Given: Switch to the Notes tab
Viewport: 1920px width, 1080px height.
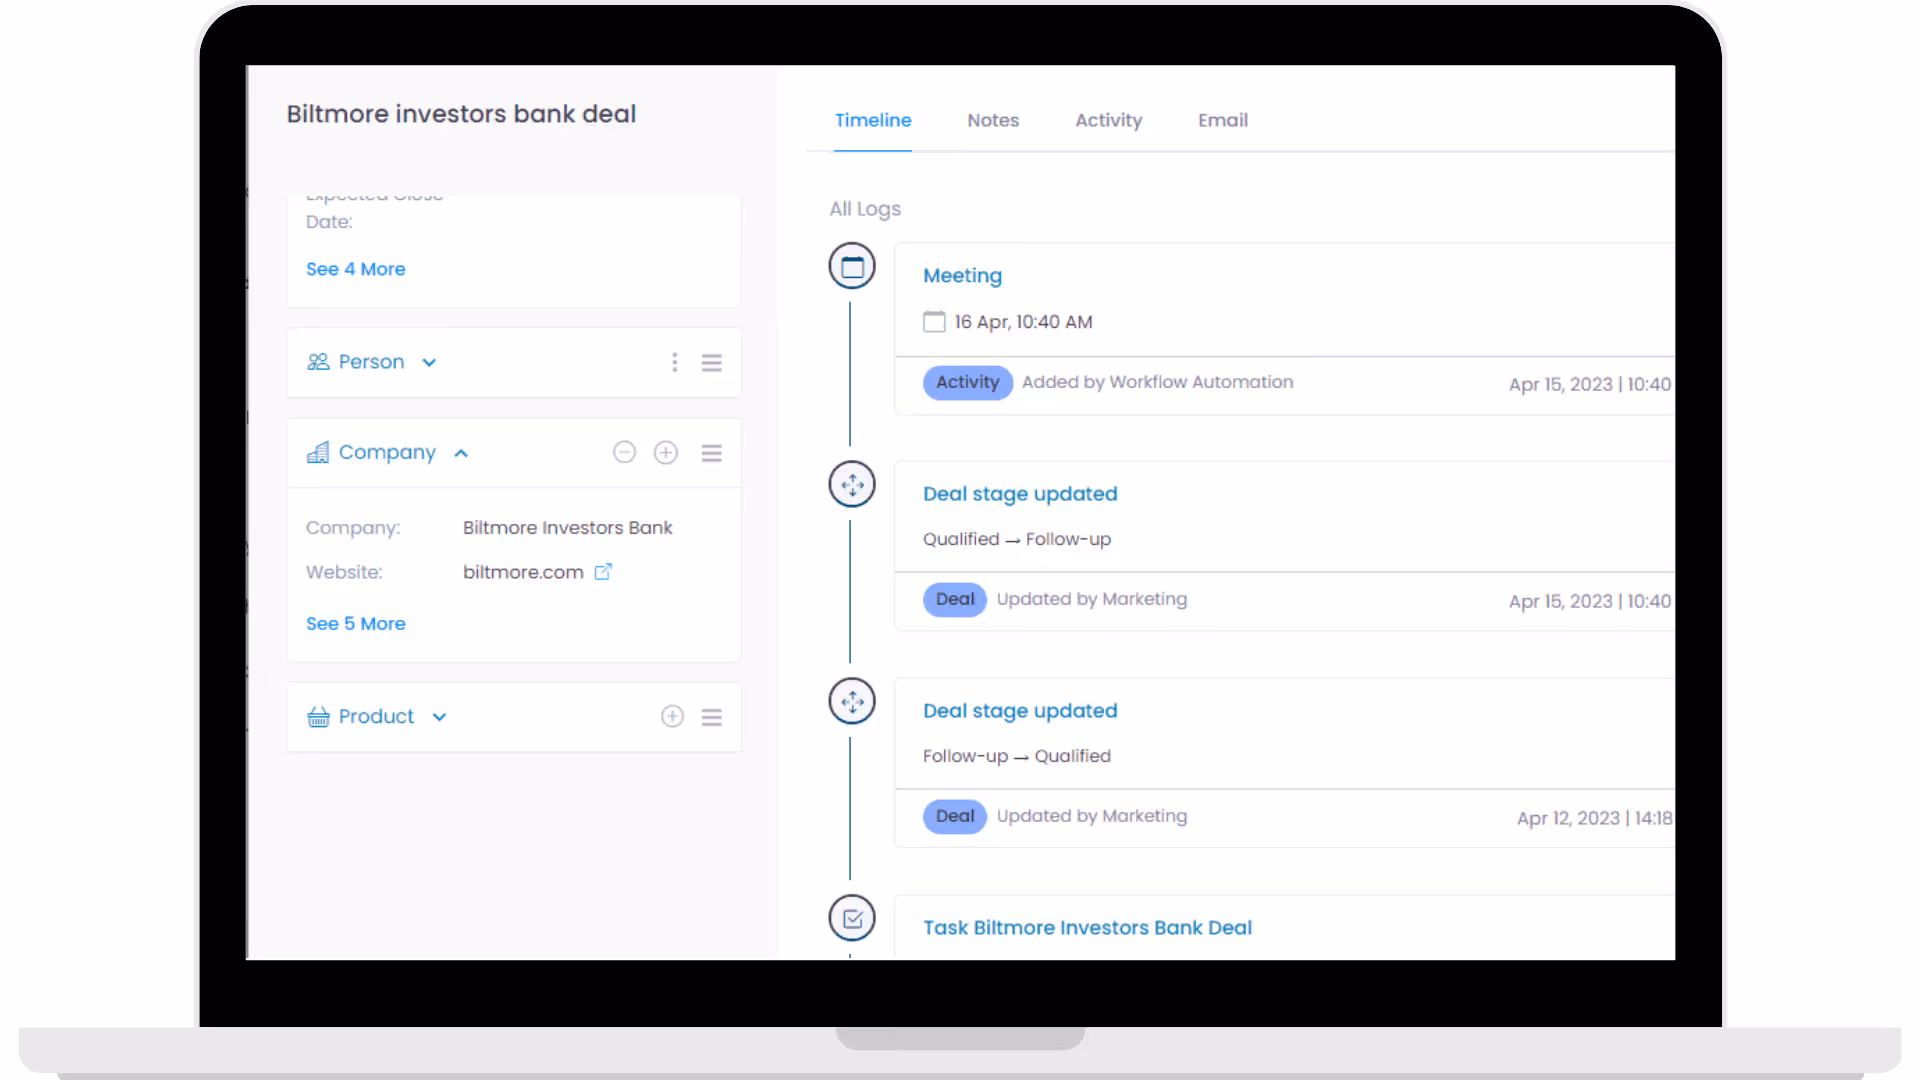Looking at the screenshot, I should click(992, 120).
